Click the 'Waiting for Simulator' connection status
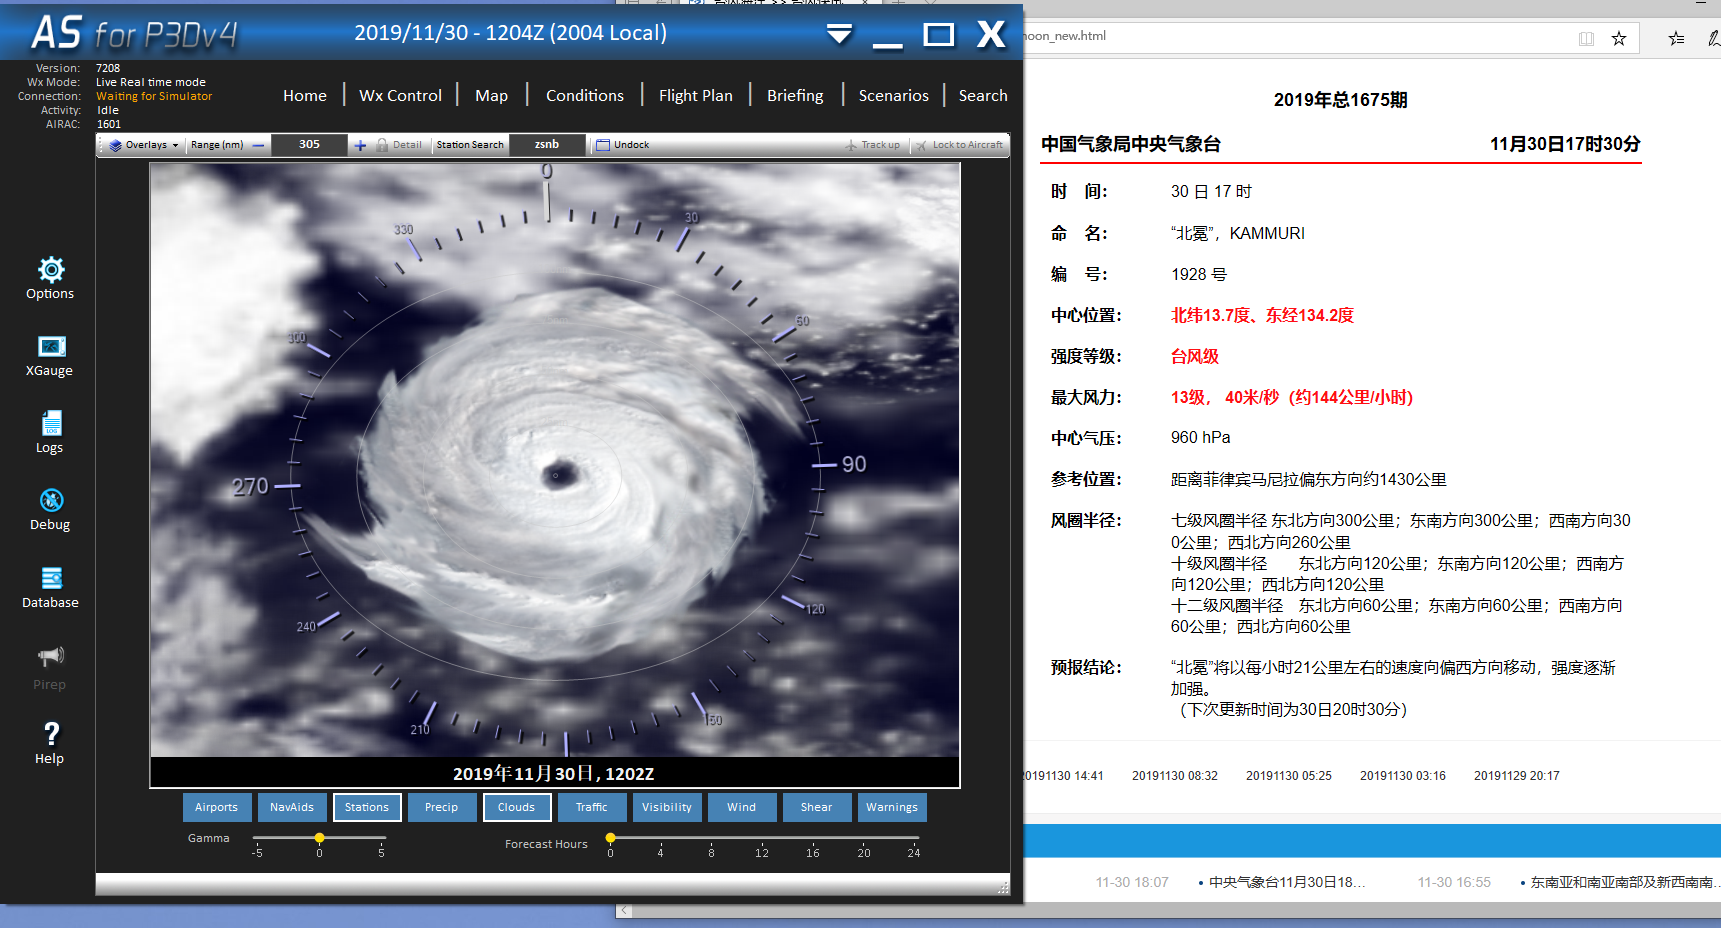This screenshot has height=928, width=1721. point(154,97)
